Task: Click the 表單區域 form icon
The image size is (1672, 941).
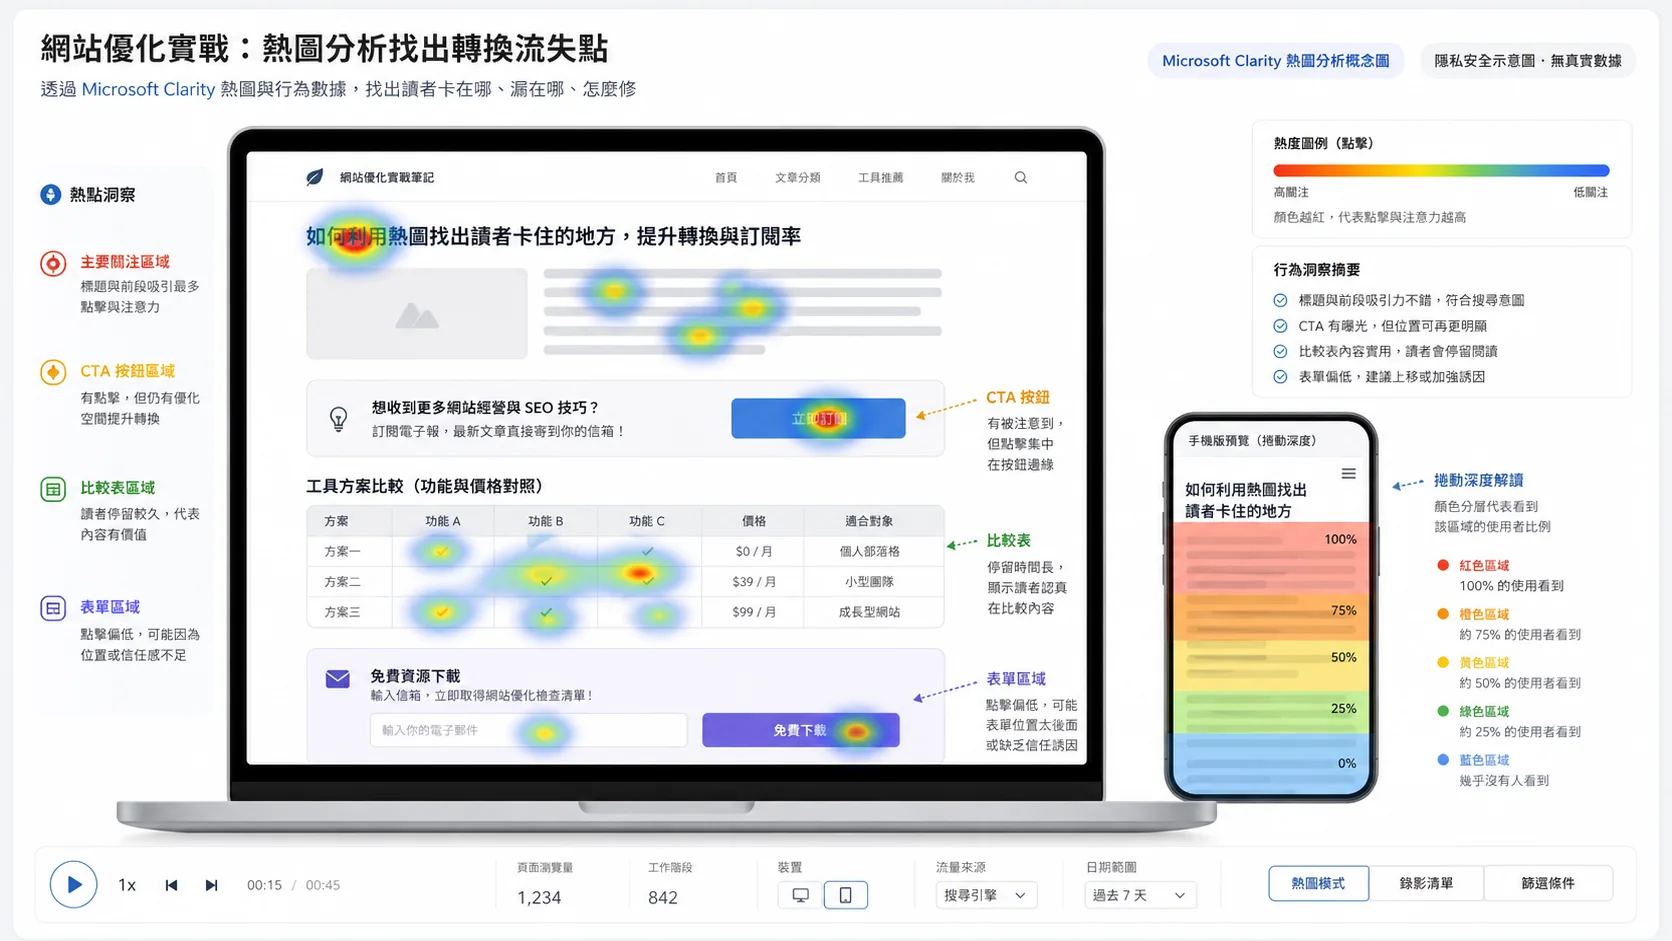Action: [53, 608]
